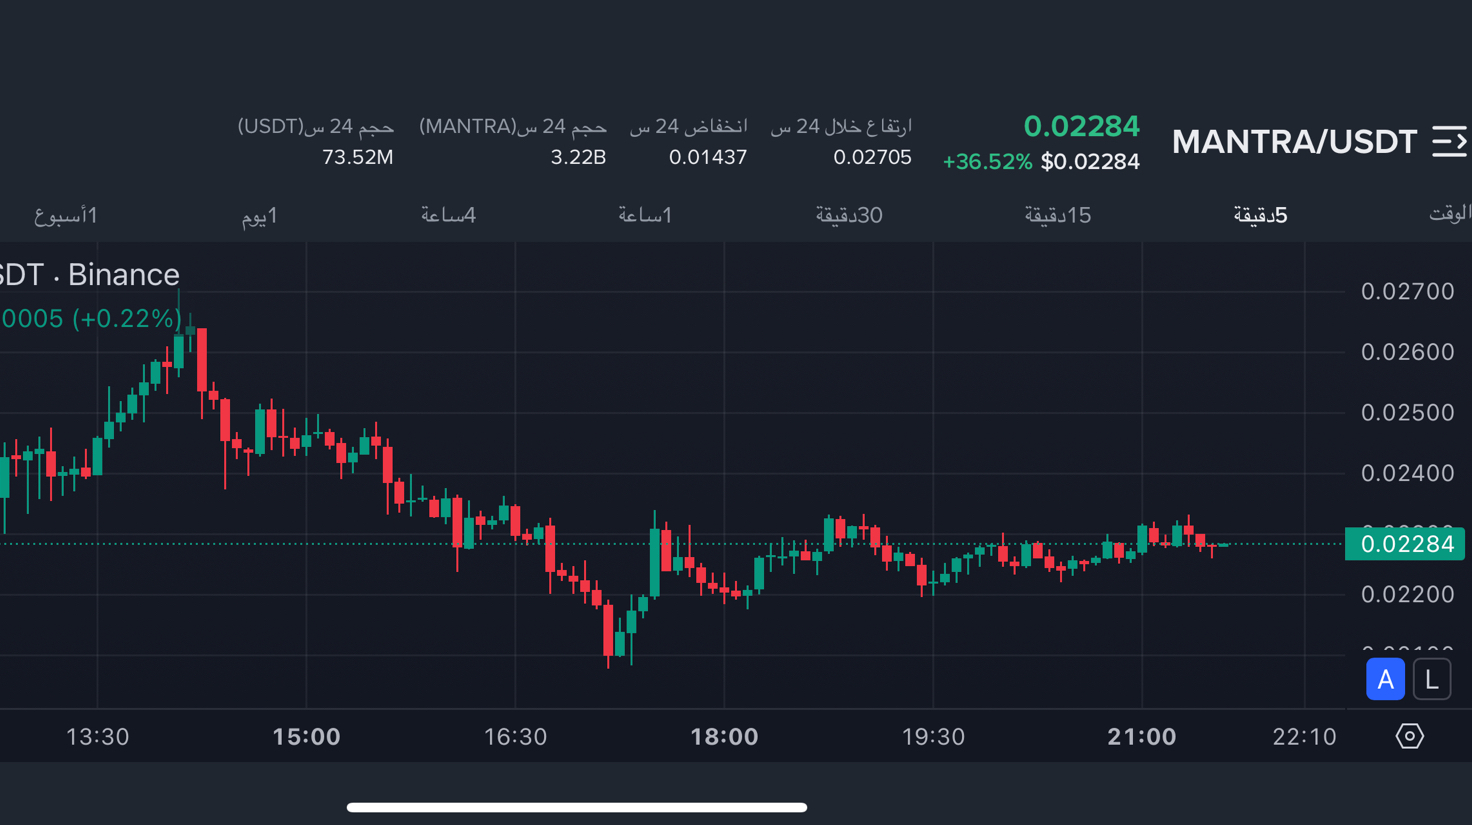Select the 1-hour timeframe
This screenshot has width=1472, height=825.
tap(645, 215)
